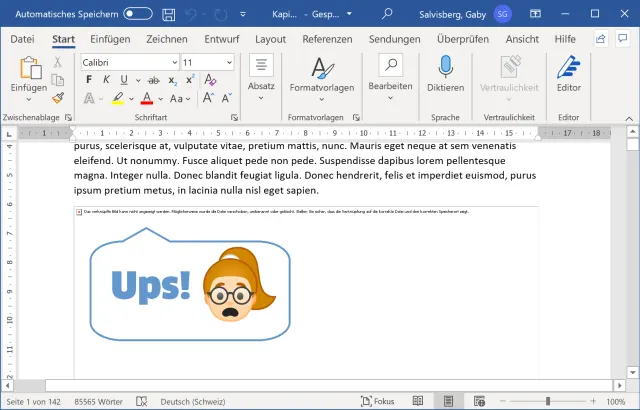Open the Referenzen ribbon tab

coord(327,39)
